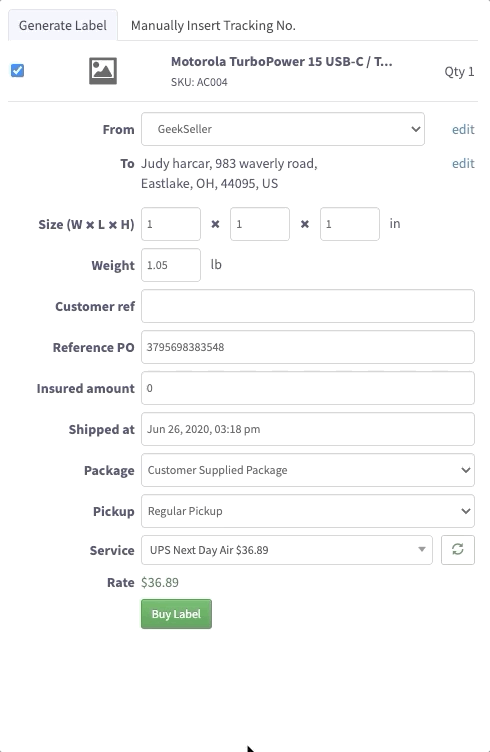Screen dimensions: 490x752
Task: Edit the From address
Action: point(463,129)
